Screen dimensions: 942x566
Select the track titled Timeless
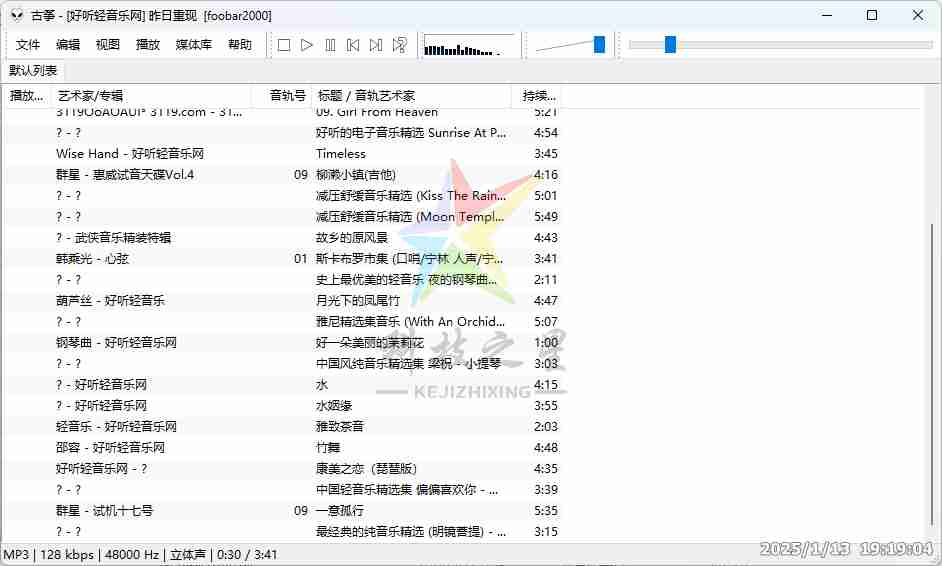[341, 154]
